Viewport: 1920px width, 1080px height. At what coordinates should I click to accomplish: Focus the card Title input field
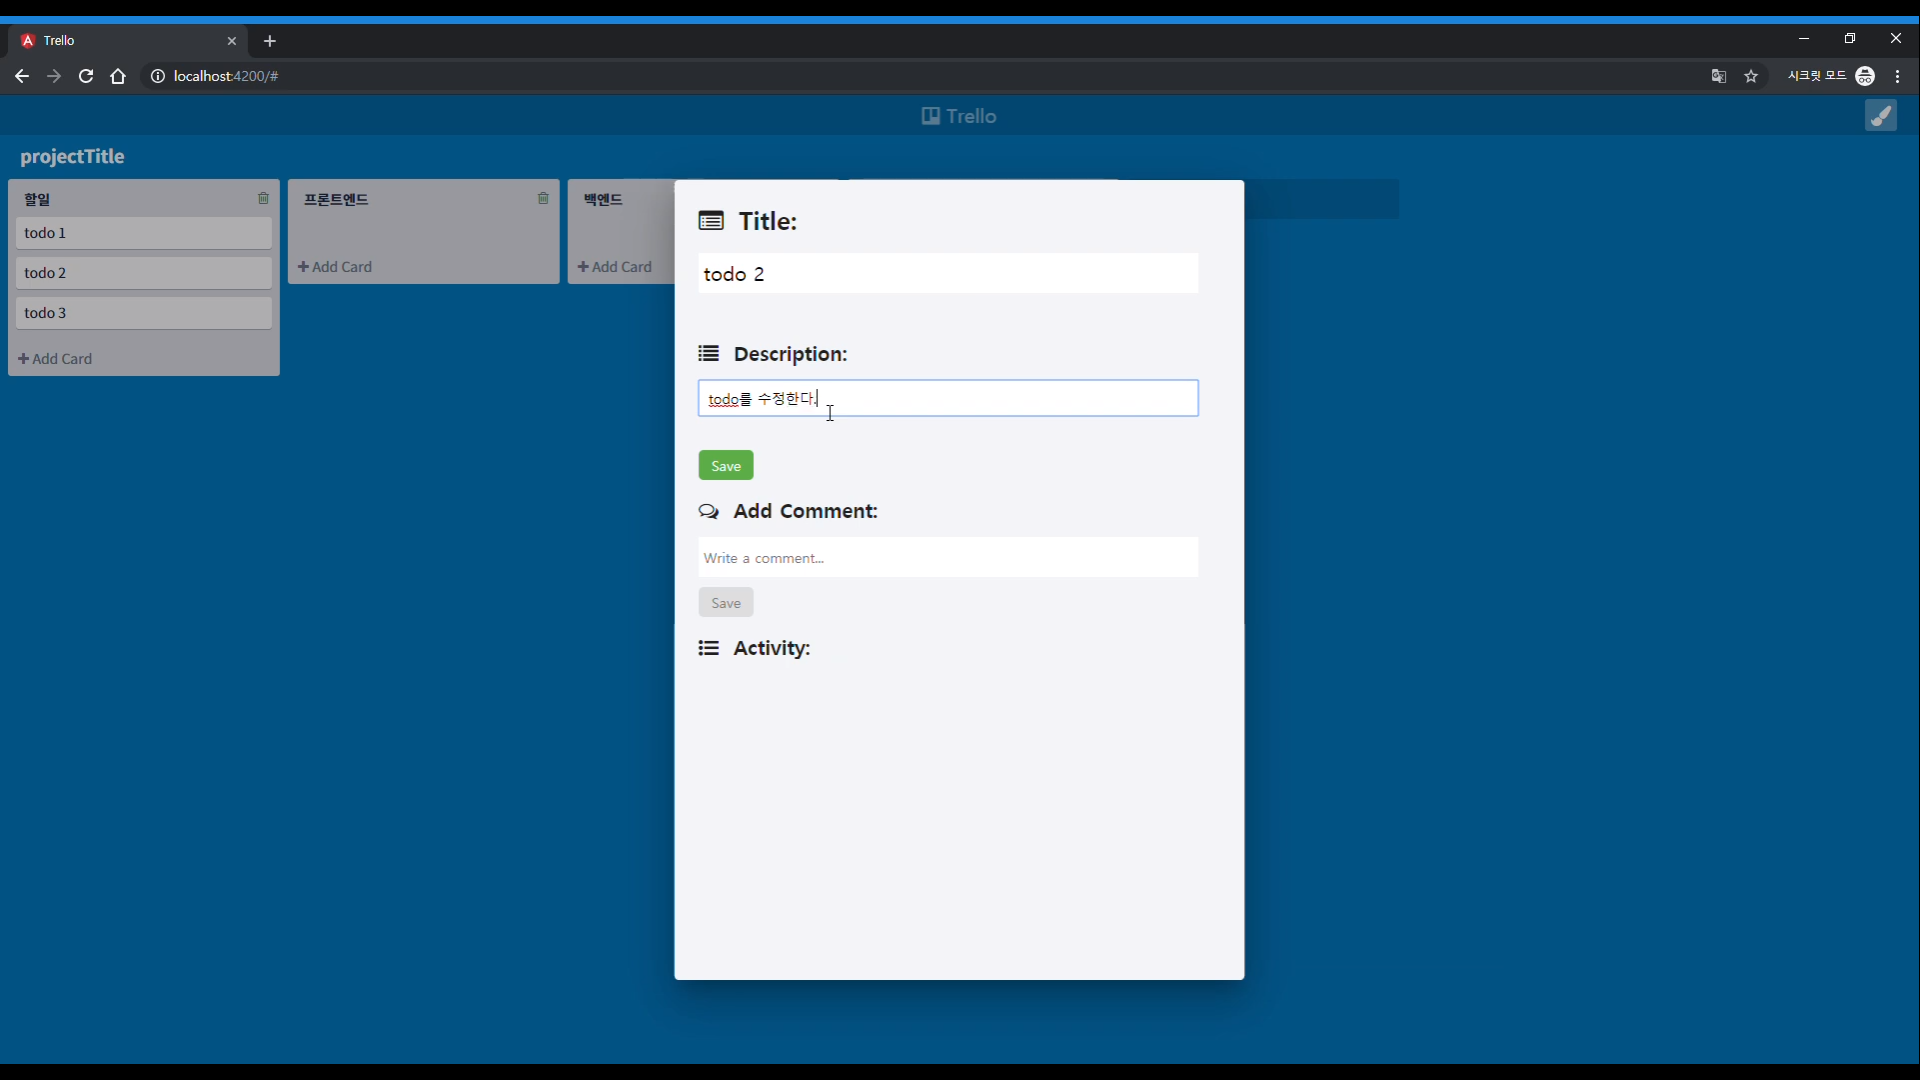pyautogui.click(x=947, y=274)
